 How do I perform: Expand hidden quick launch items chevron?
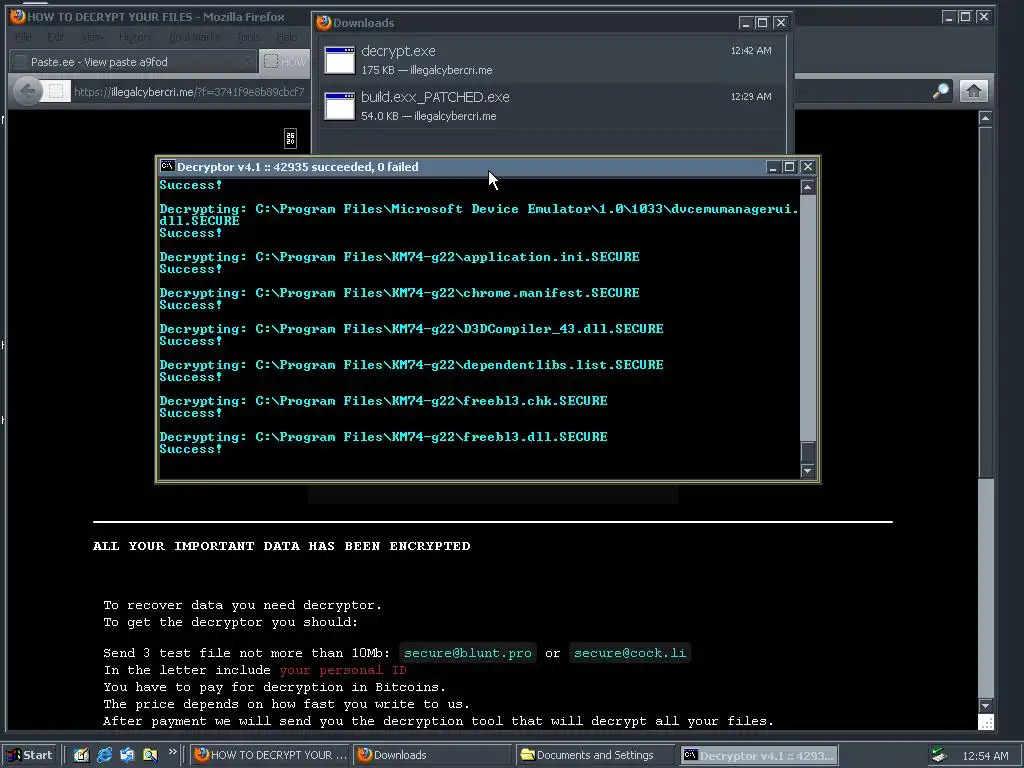(x=172, y=752)
